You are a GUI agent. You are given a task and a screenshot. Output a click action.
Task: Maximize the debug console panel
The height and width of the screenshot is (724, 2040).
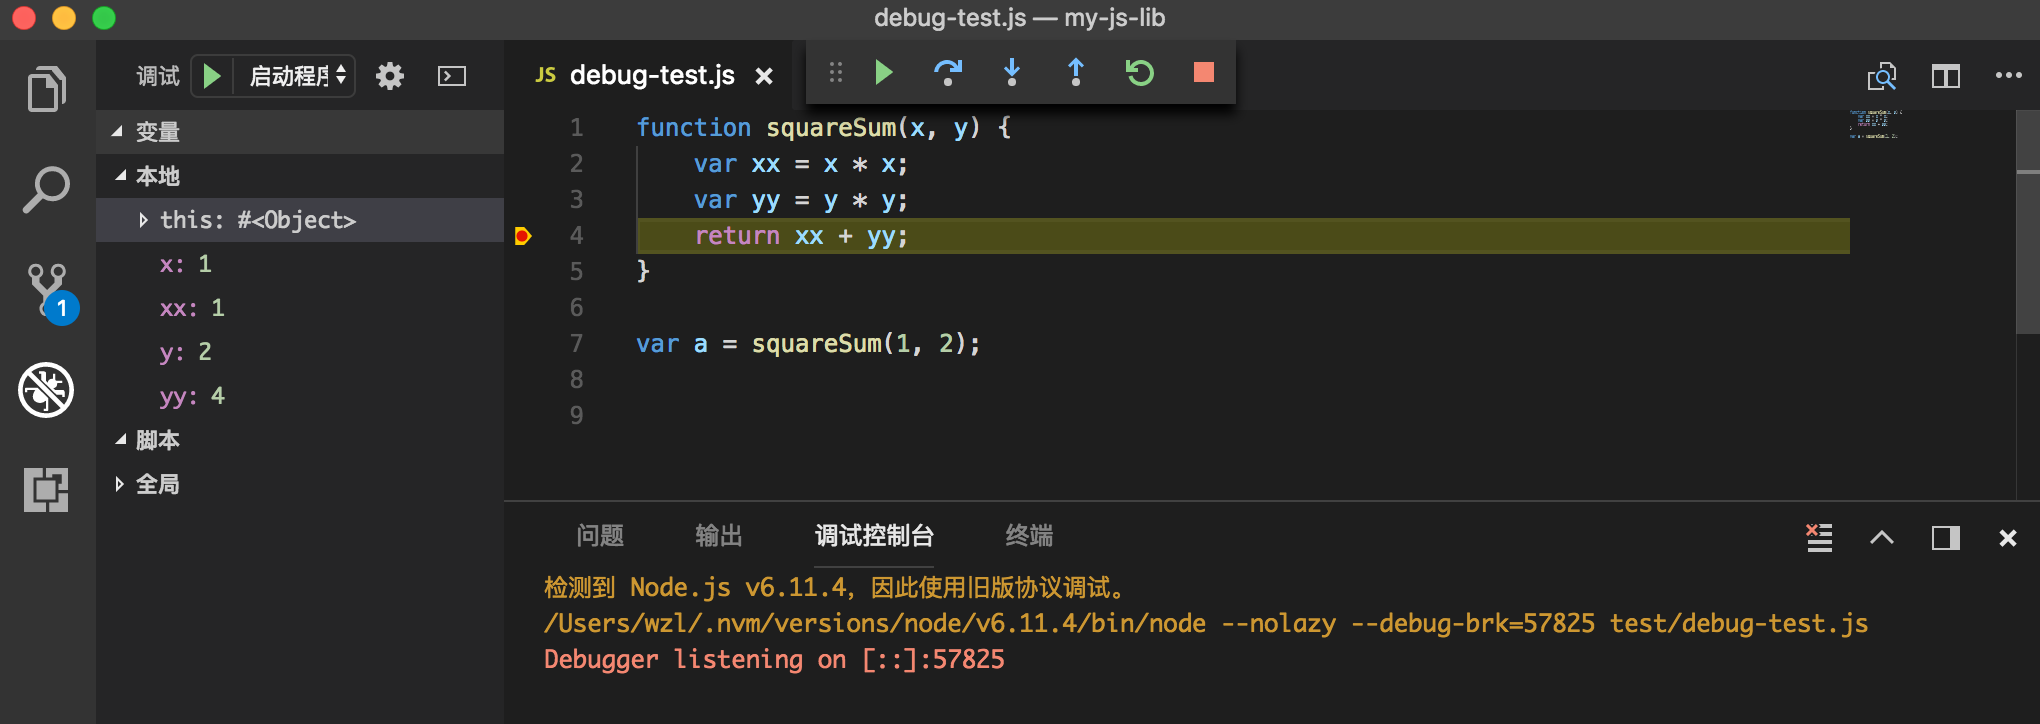click(1881, 538)
